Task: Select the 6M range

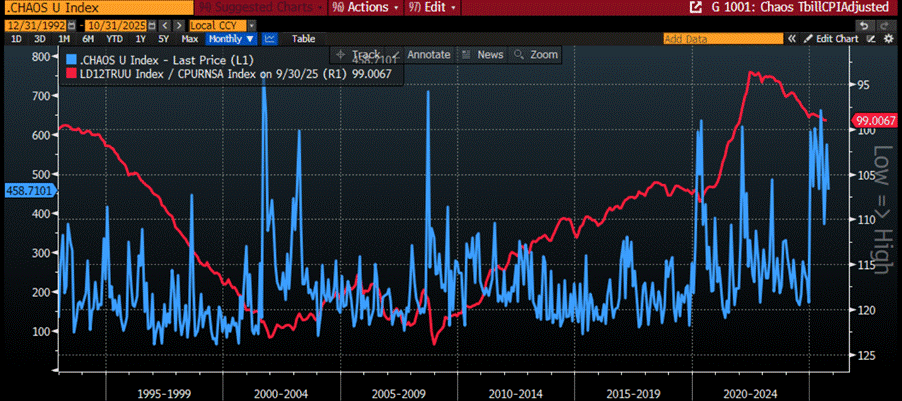Action: [87, 39]
